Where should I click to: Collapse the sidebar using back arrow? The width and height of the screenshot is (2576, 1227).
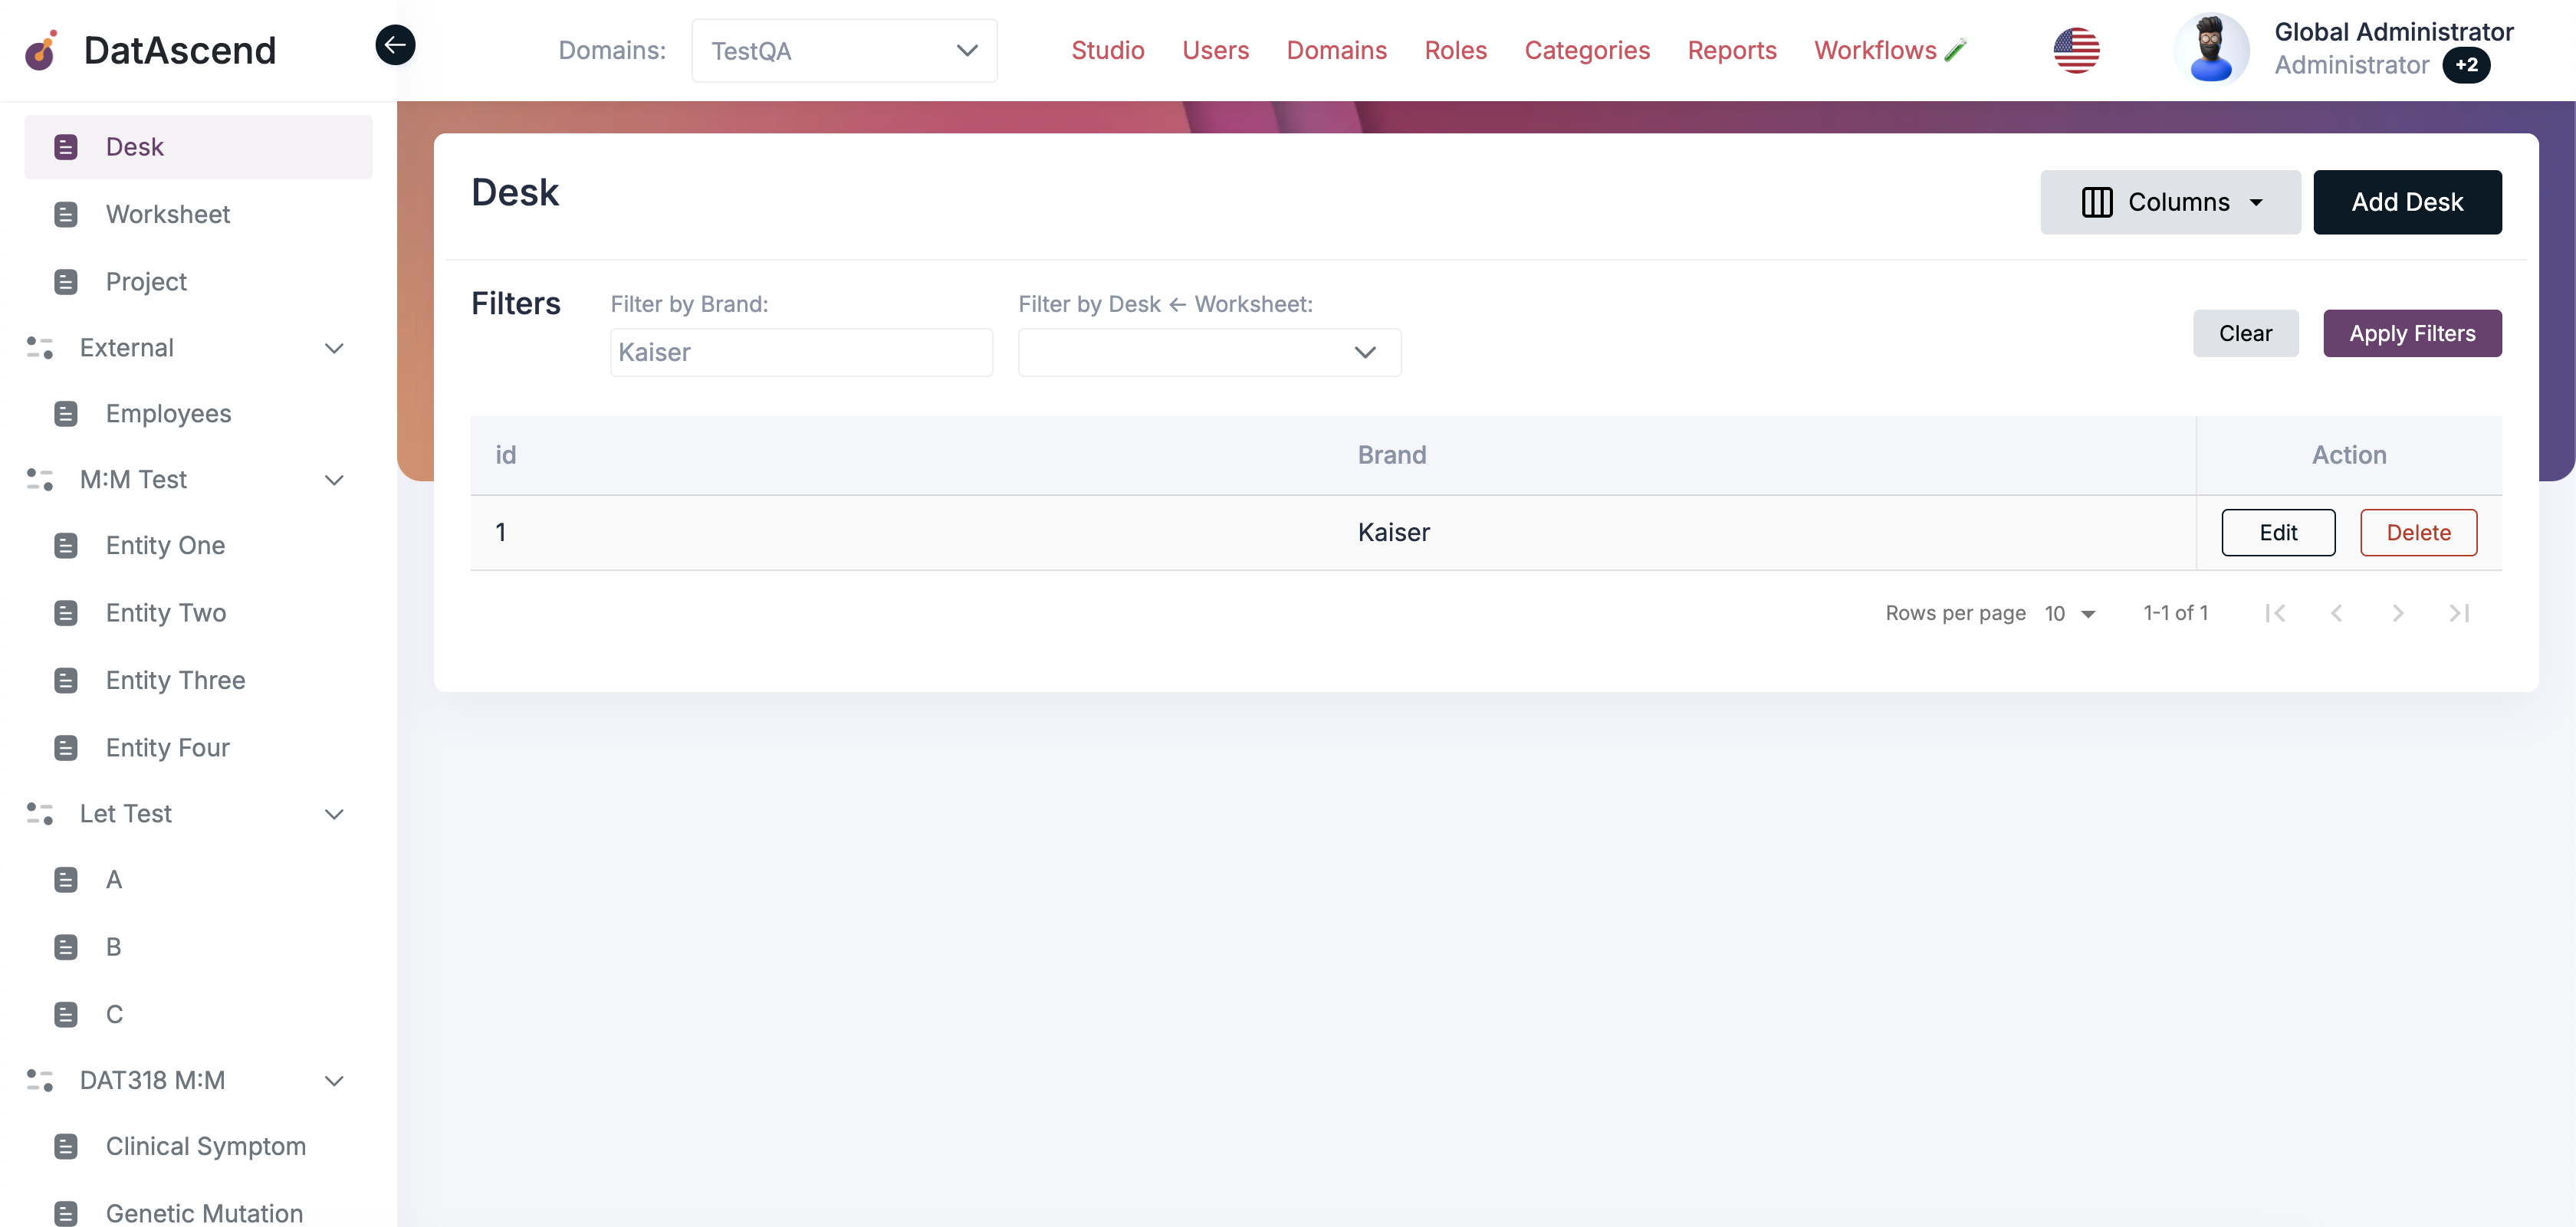pos(395,44)
